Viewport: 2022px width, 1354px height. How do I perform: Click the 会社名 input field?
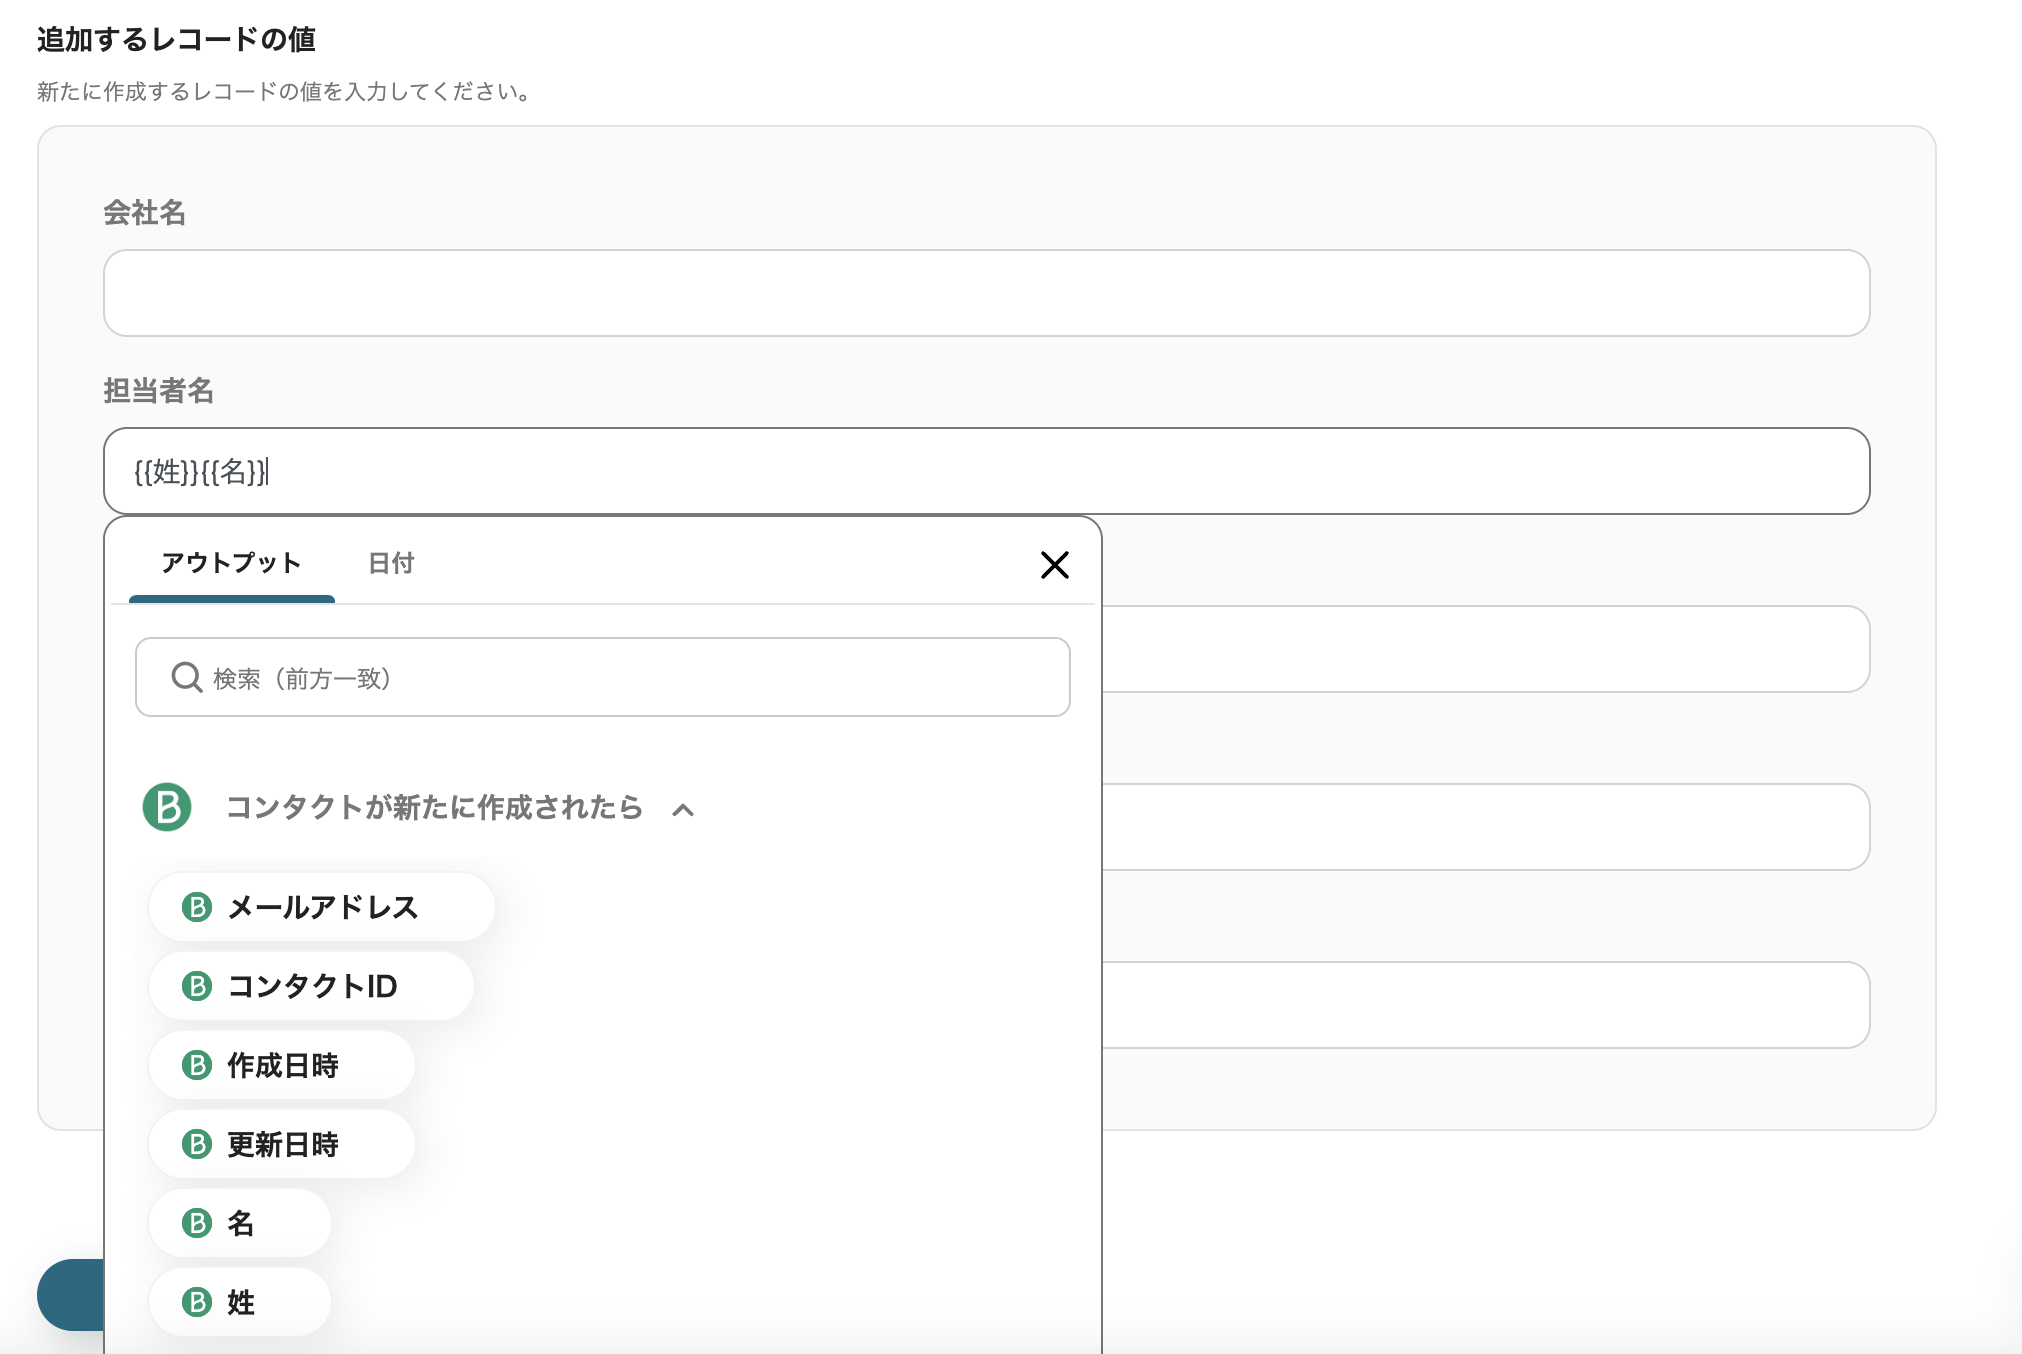click(x=986, y=293)
